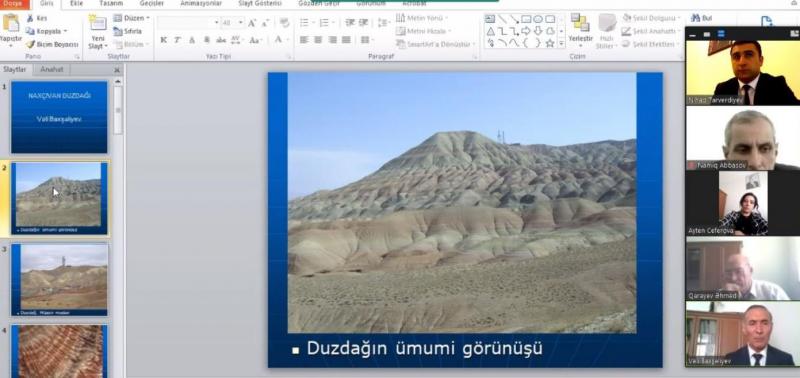Viewport: 800px width, 378px height.
Task: Click the Kes (Cut) scissors icon
Action: pyautogui.click(x=31, y=18)
